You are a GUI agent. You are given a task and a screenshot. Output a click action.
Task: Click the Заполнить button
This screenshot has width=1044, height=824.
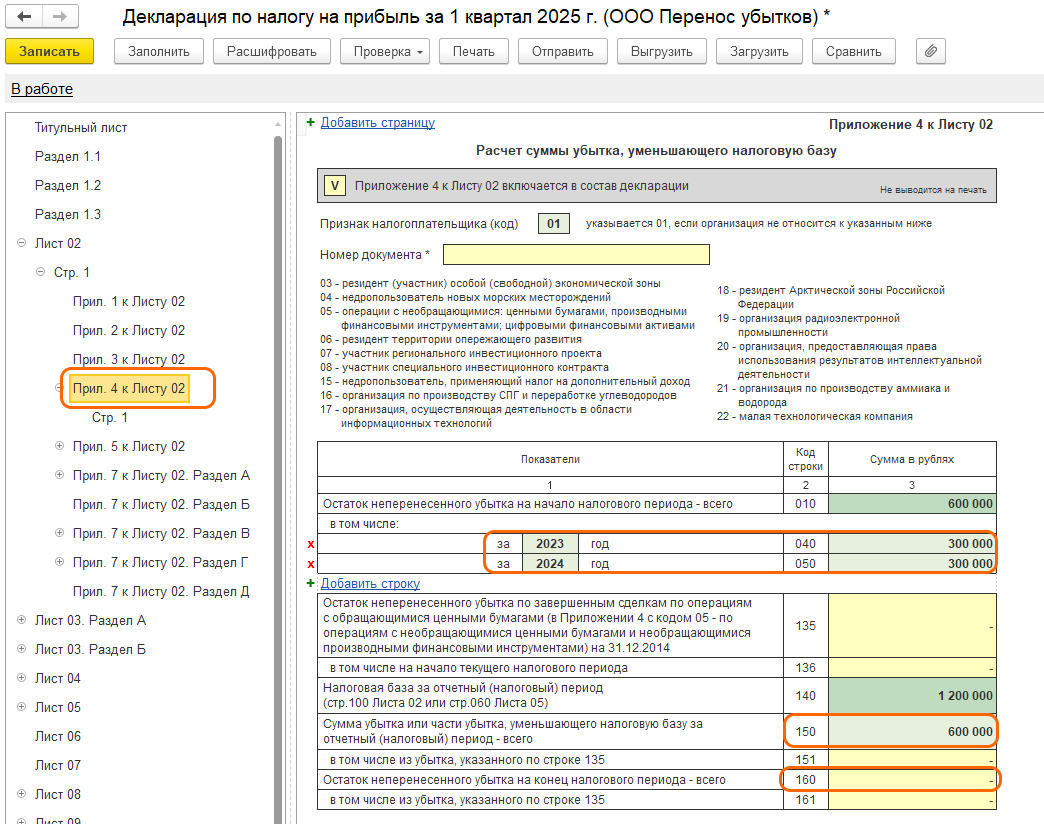tap(159, 51)
